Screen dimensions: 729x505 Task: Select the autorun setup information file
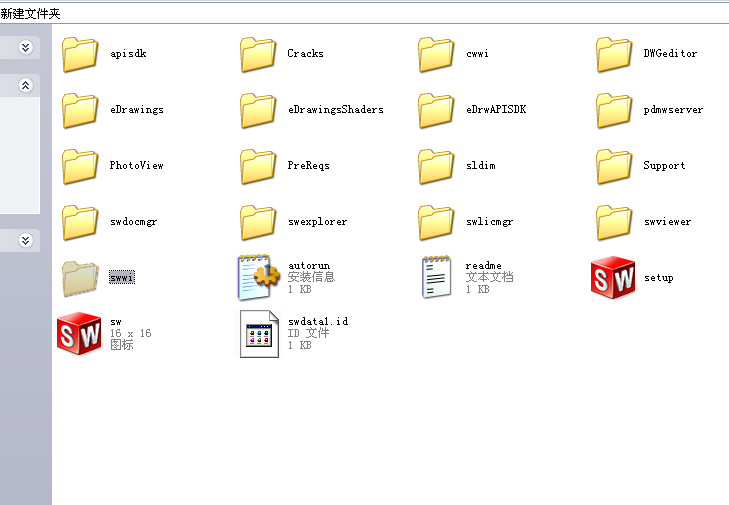[x=259, y=277]
